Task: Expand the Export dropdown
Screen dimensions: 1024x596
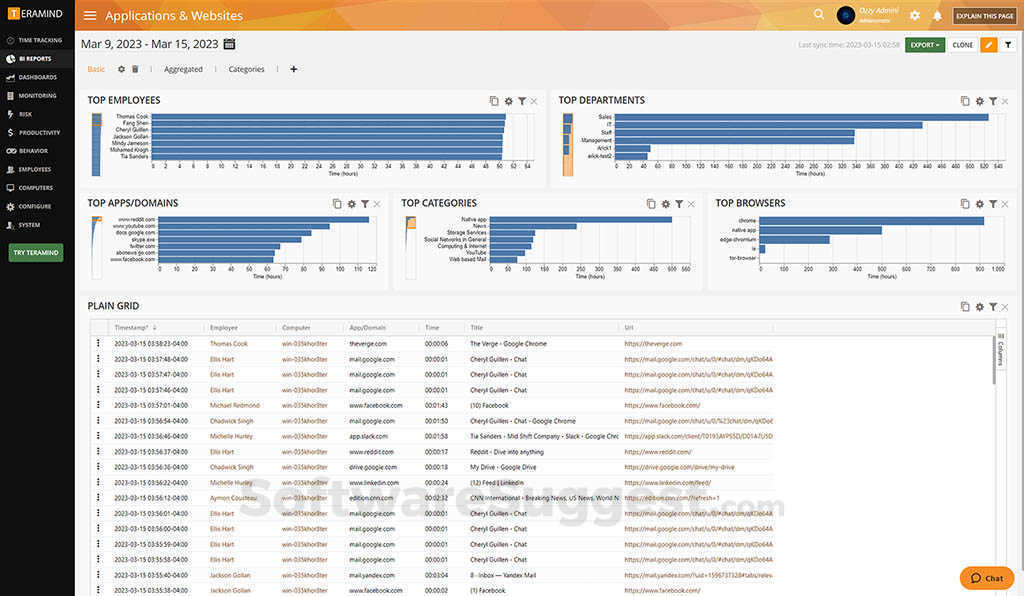Action: coord(924,45)
